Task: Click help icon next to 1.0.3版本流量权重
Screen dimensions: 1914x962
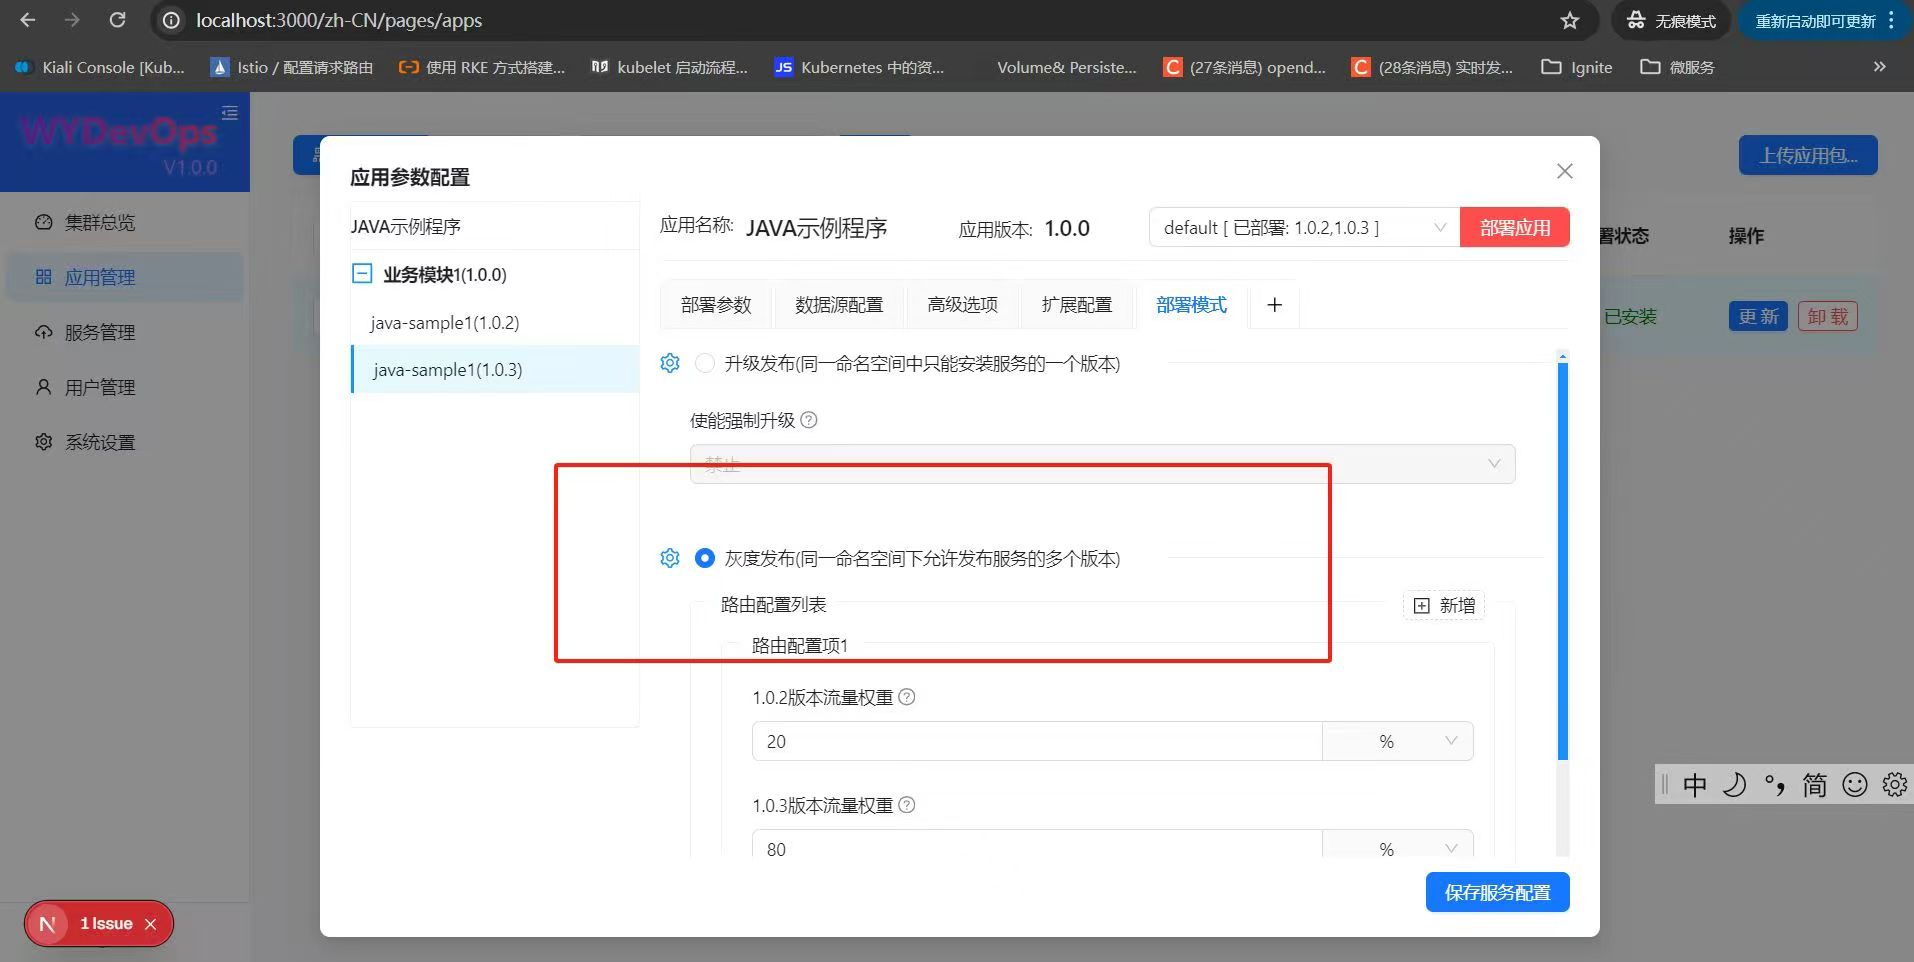Action: (x=907, y=805)
